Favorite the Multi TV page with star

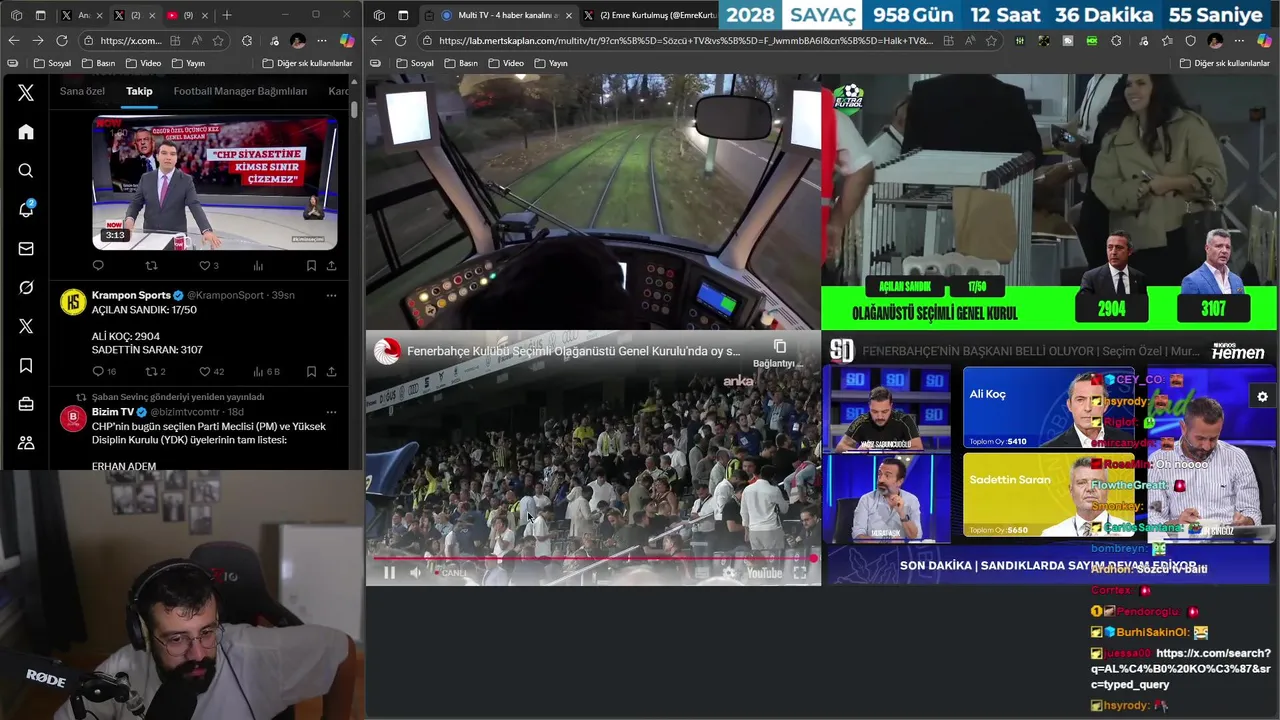tap(991, 40)
